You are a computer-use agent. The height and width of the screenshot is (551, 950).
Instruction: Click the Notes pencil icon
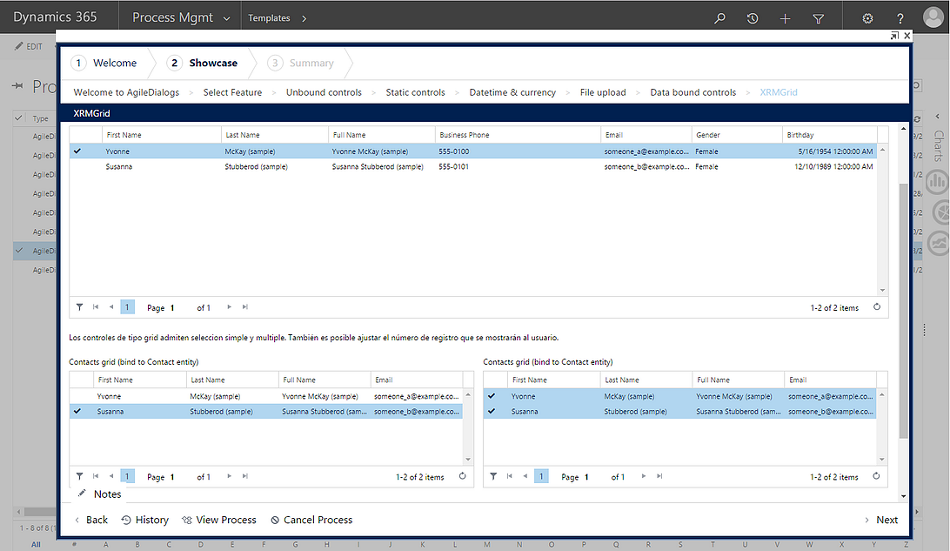pyautogui.click(x=82, y=493)
